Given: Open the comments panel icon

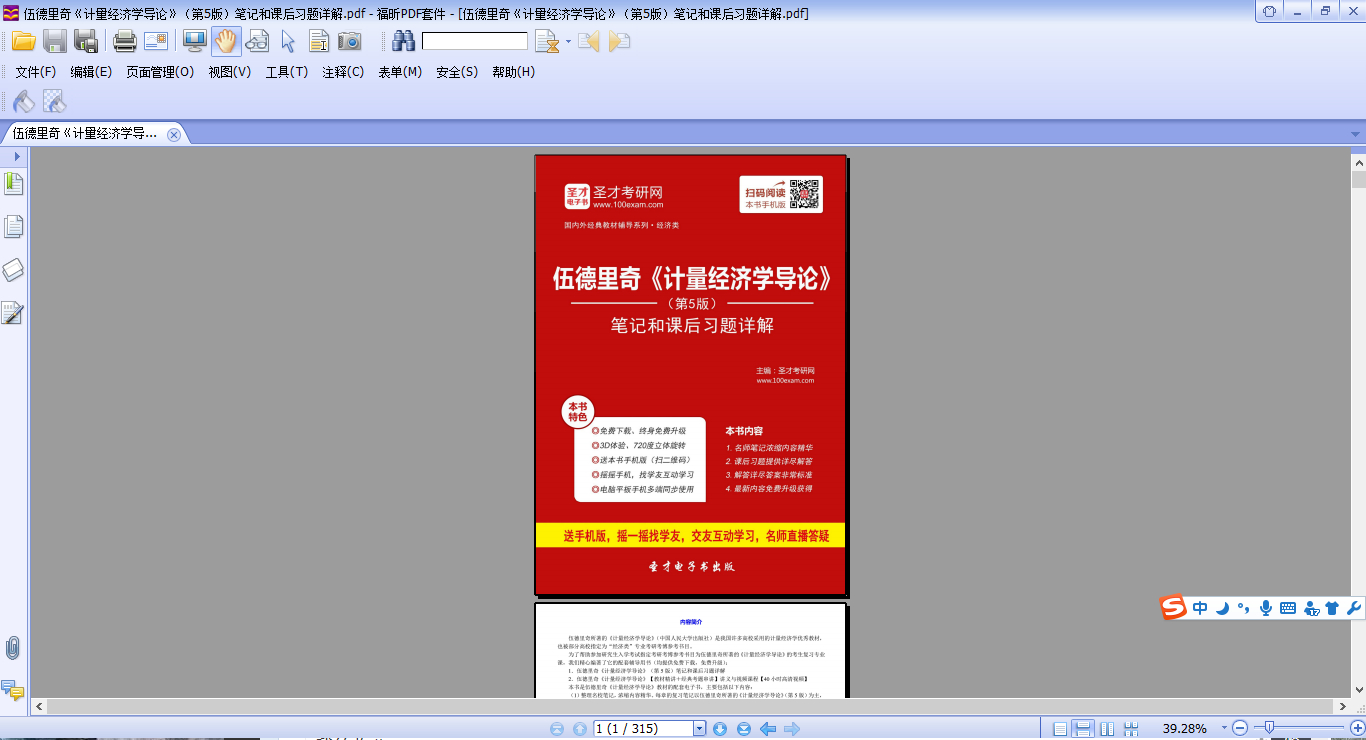Looking at the screenshot, I should (13, 690).
